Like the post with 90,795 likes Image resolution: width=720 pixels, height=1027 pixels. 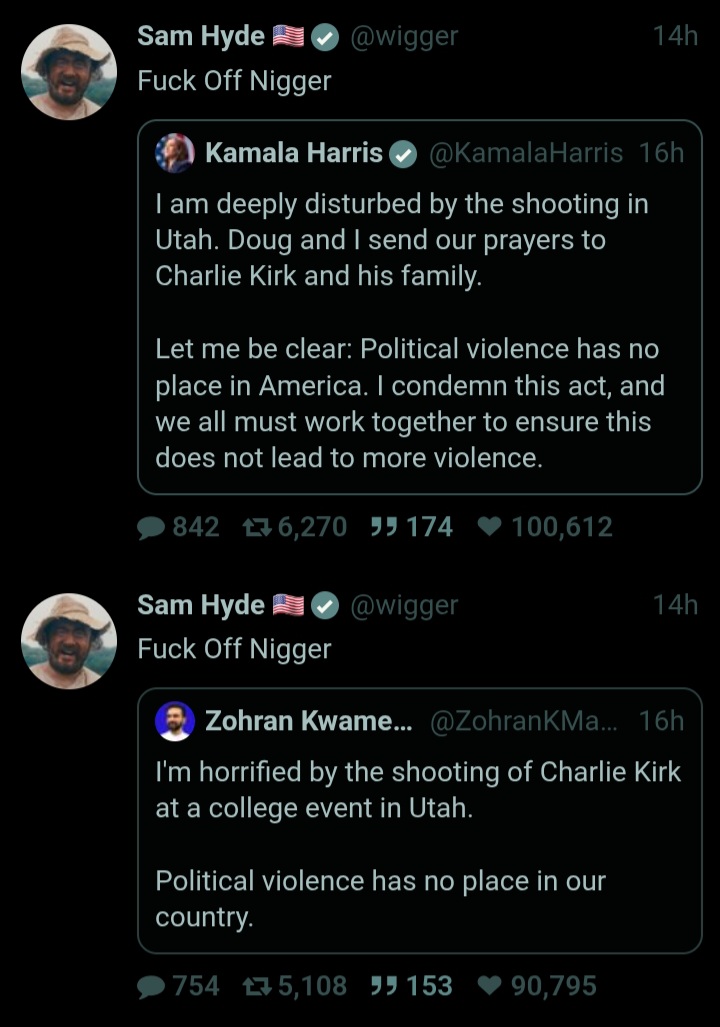490,986
